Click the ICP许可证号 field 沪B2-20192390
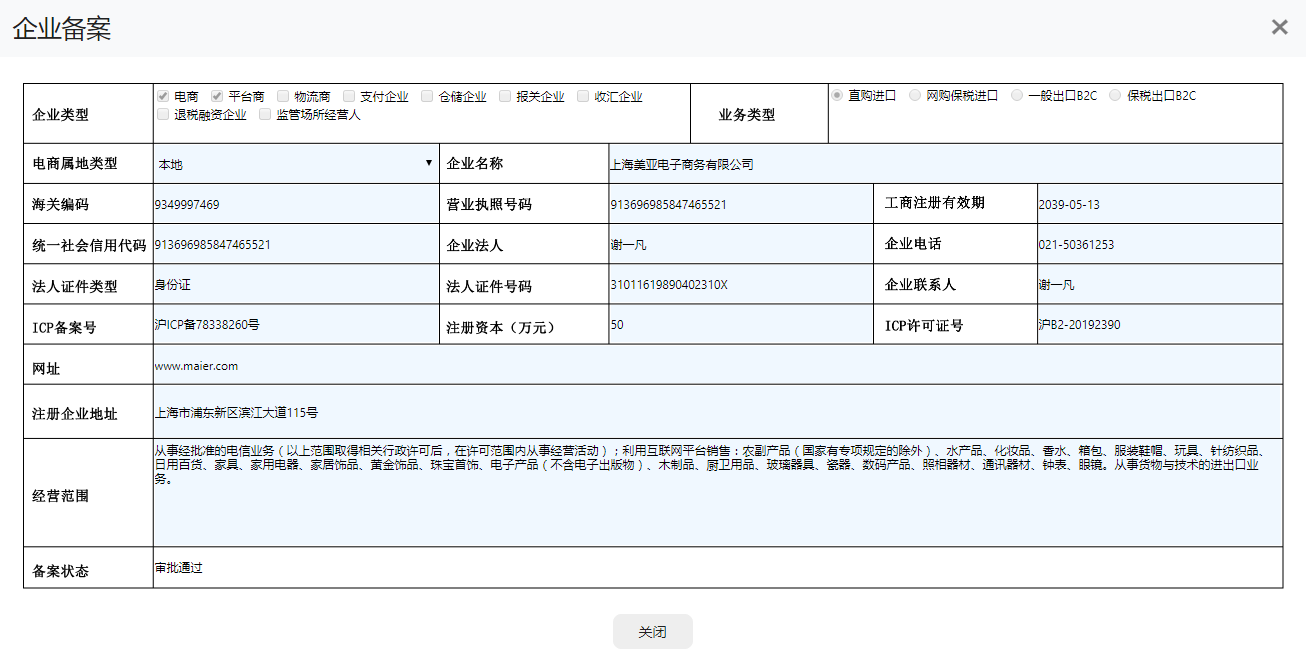 point(1160,325)
